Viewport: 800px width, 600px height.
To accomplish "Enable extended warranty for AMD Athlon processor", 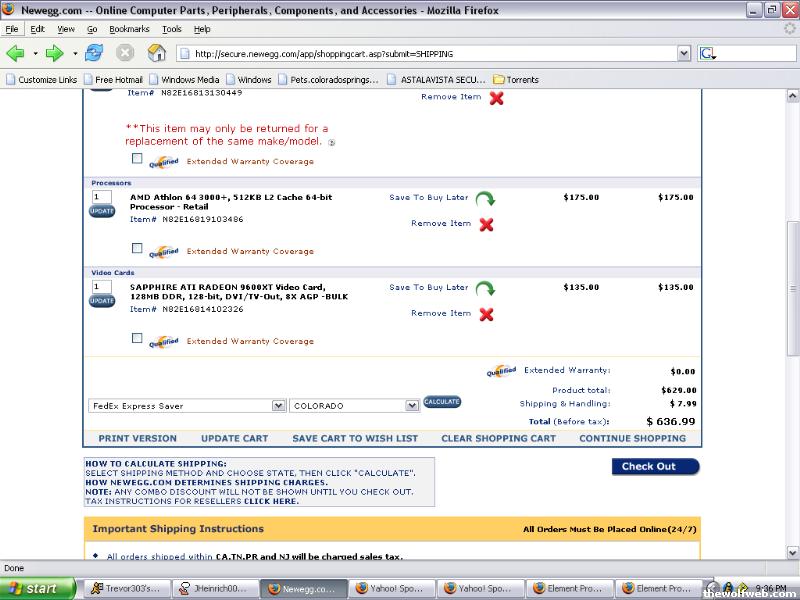I will pos(137,249).
